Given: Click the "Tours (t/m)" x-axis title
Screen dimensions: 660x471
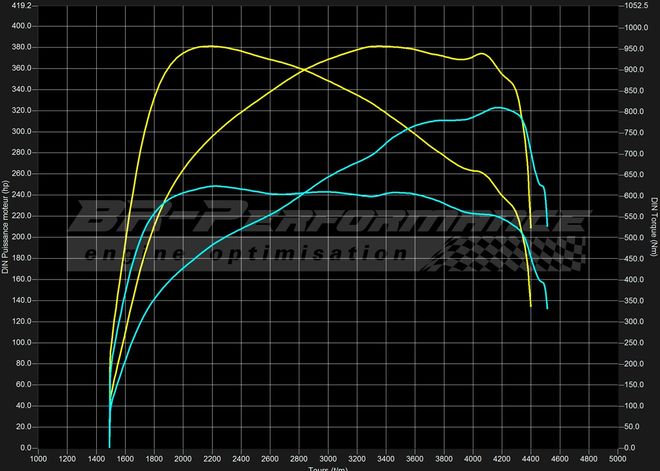Looking at the screenshot, I should [326, 467].
